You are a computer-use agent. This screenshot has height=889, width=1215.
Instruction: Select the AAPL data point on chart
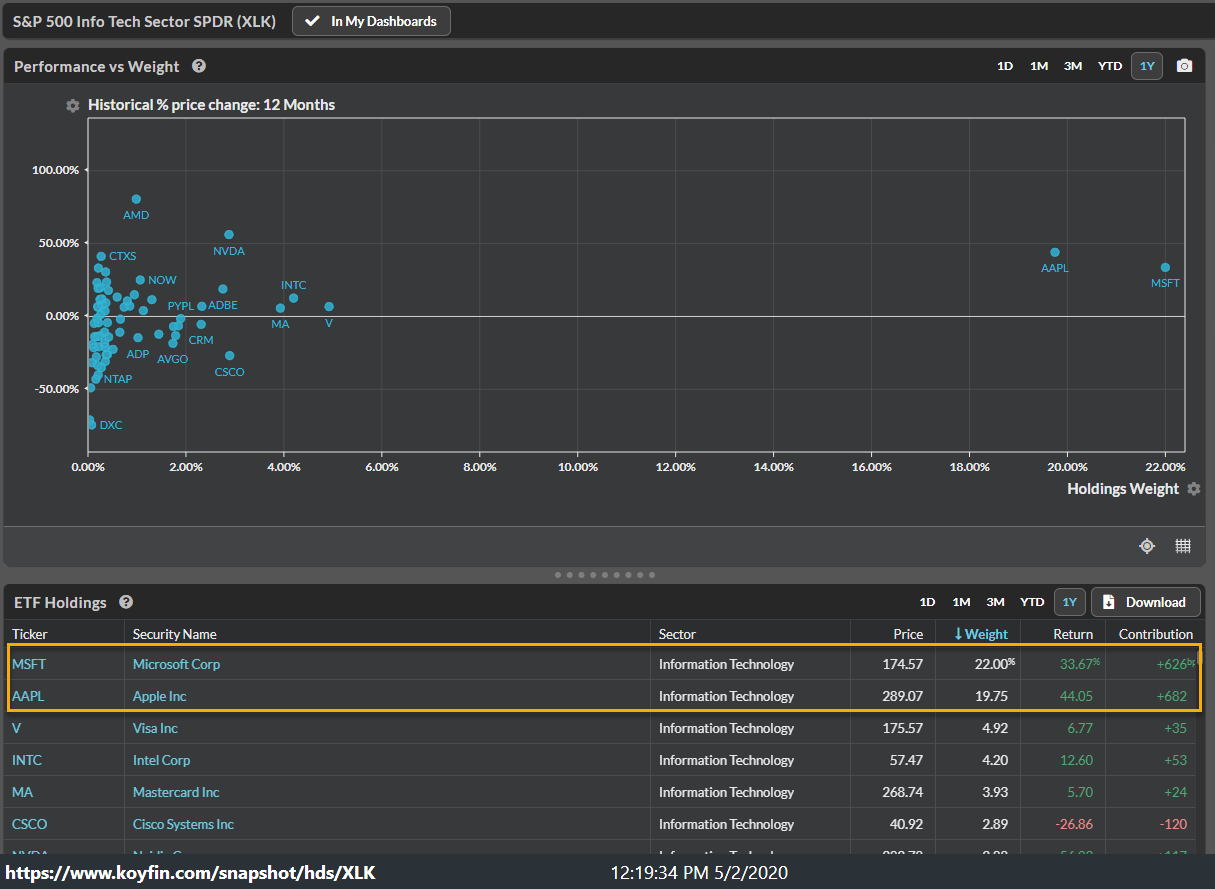tap(1055, 252)
